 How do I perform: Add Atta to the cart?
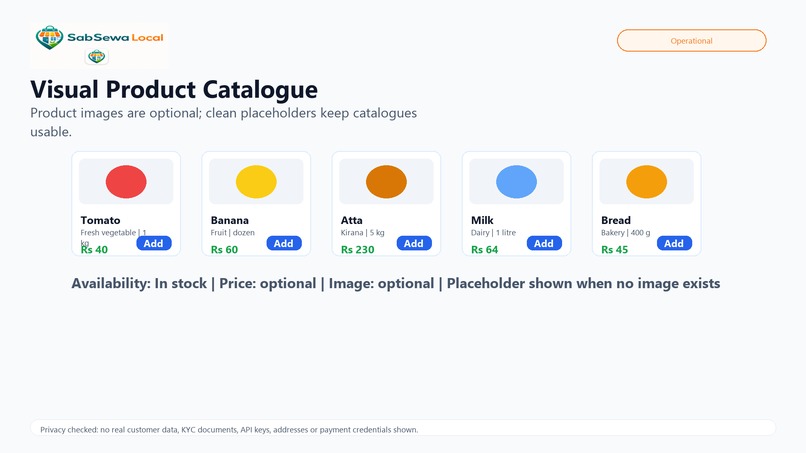414,243
